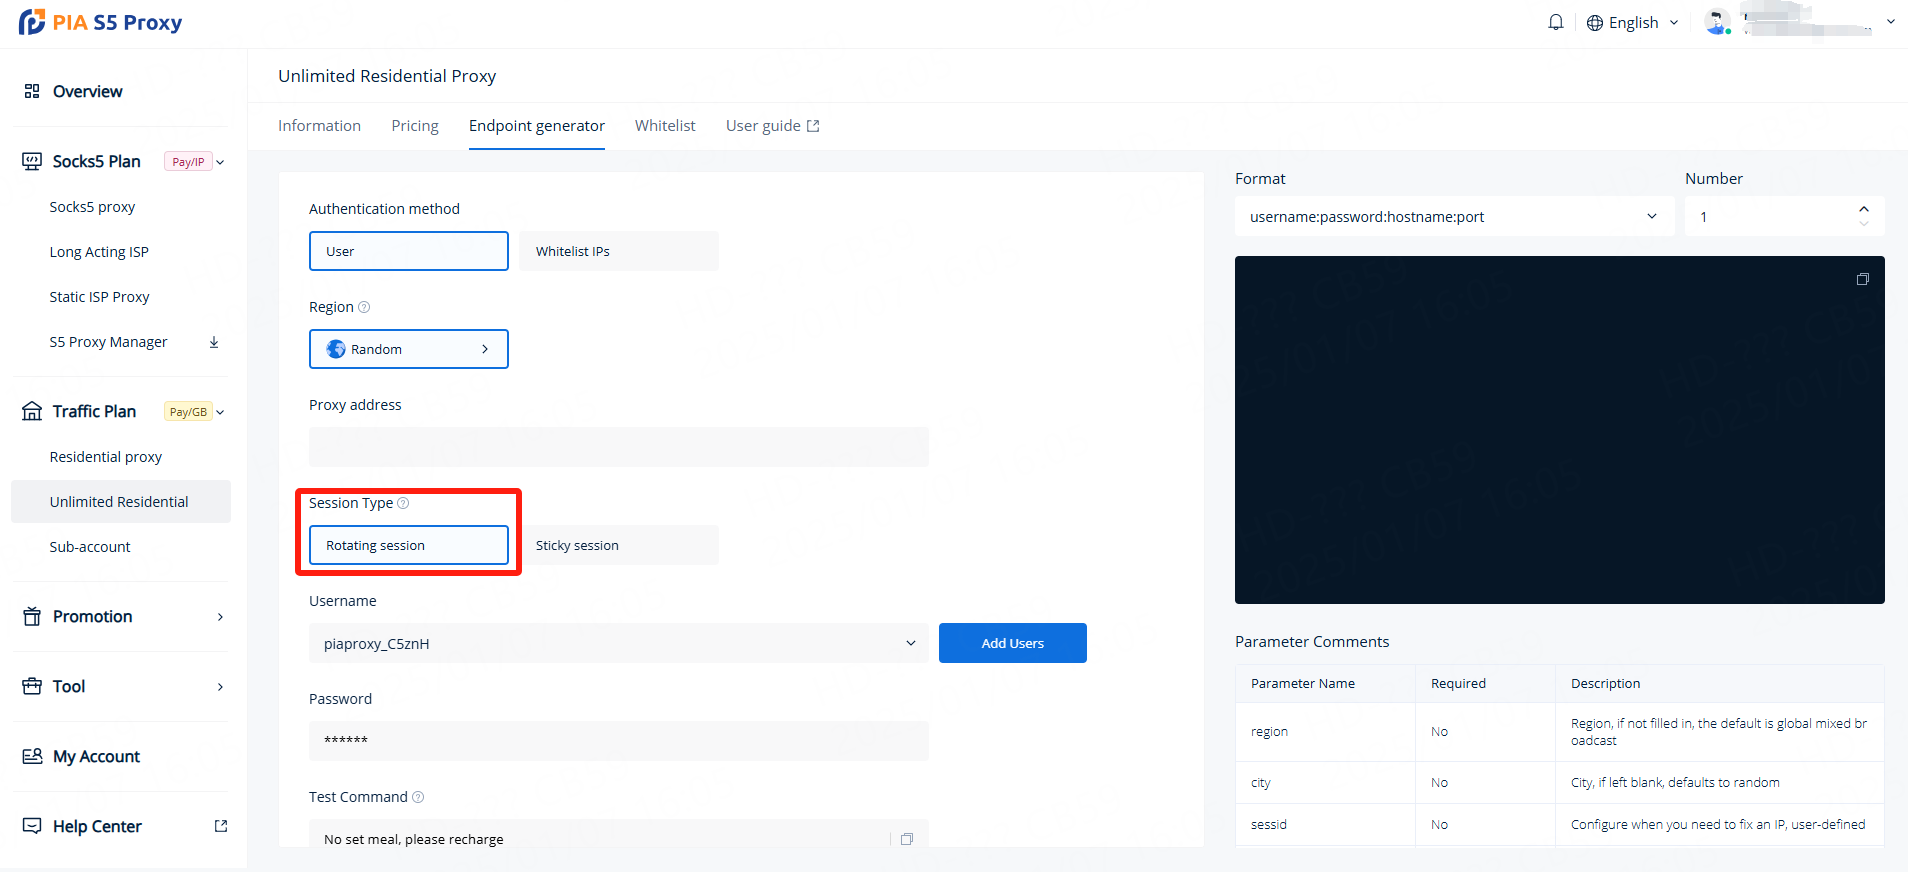Click the Add Users button
Viewport: 1908px width, 872px height.
[x=1012, y=643]
